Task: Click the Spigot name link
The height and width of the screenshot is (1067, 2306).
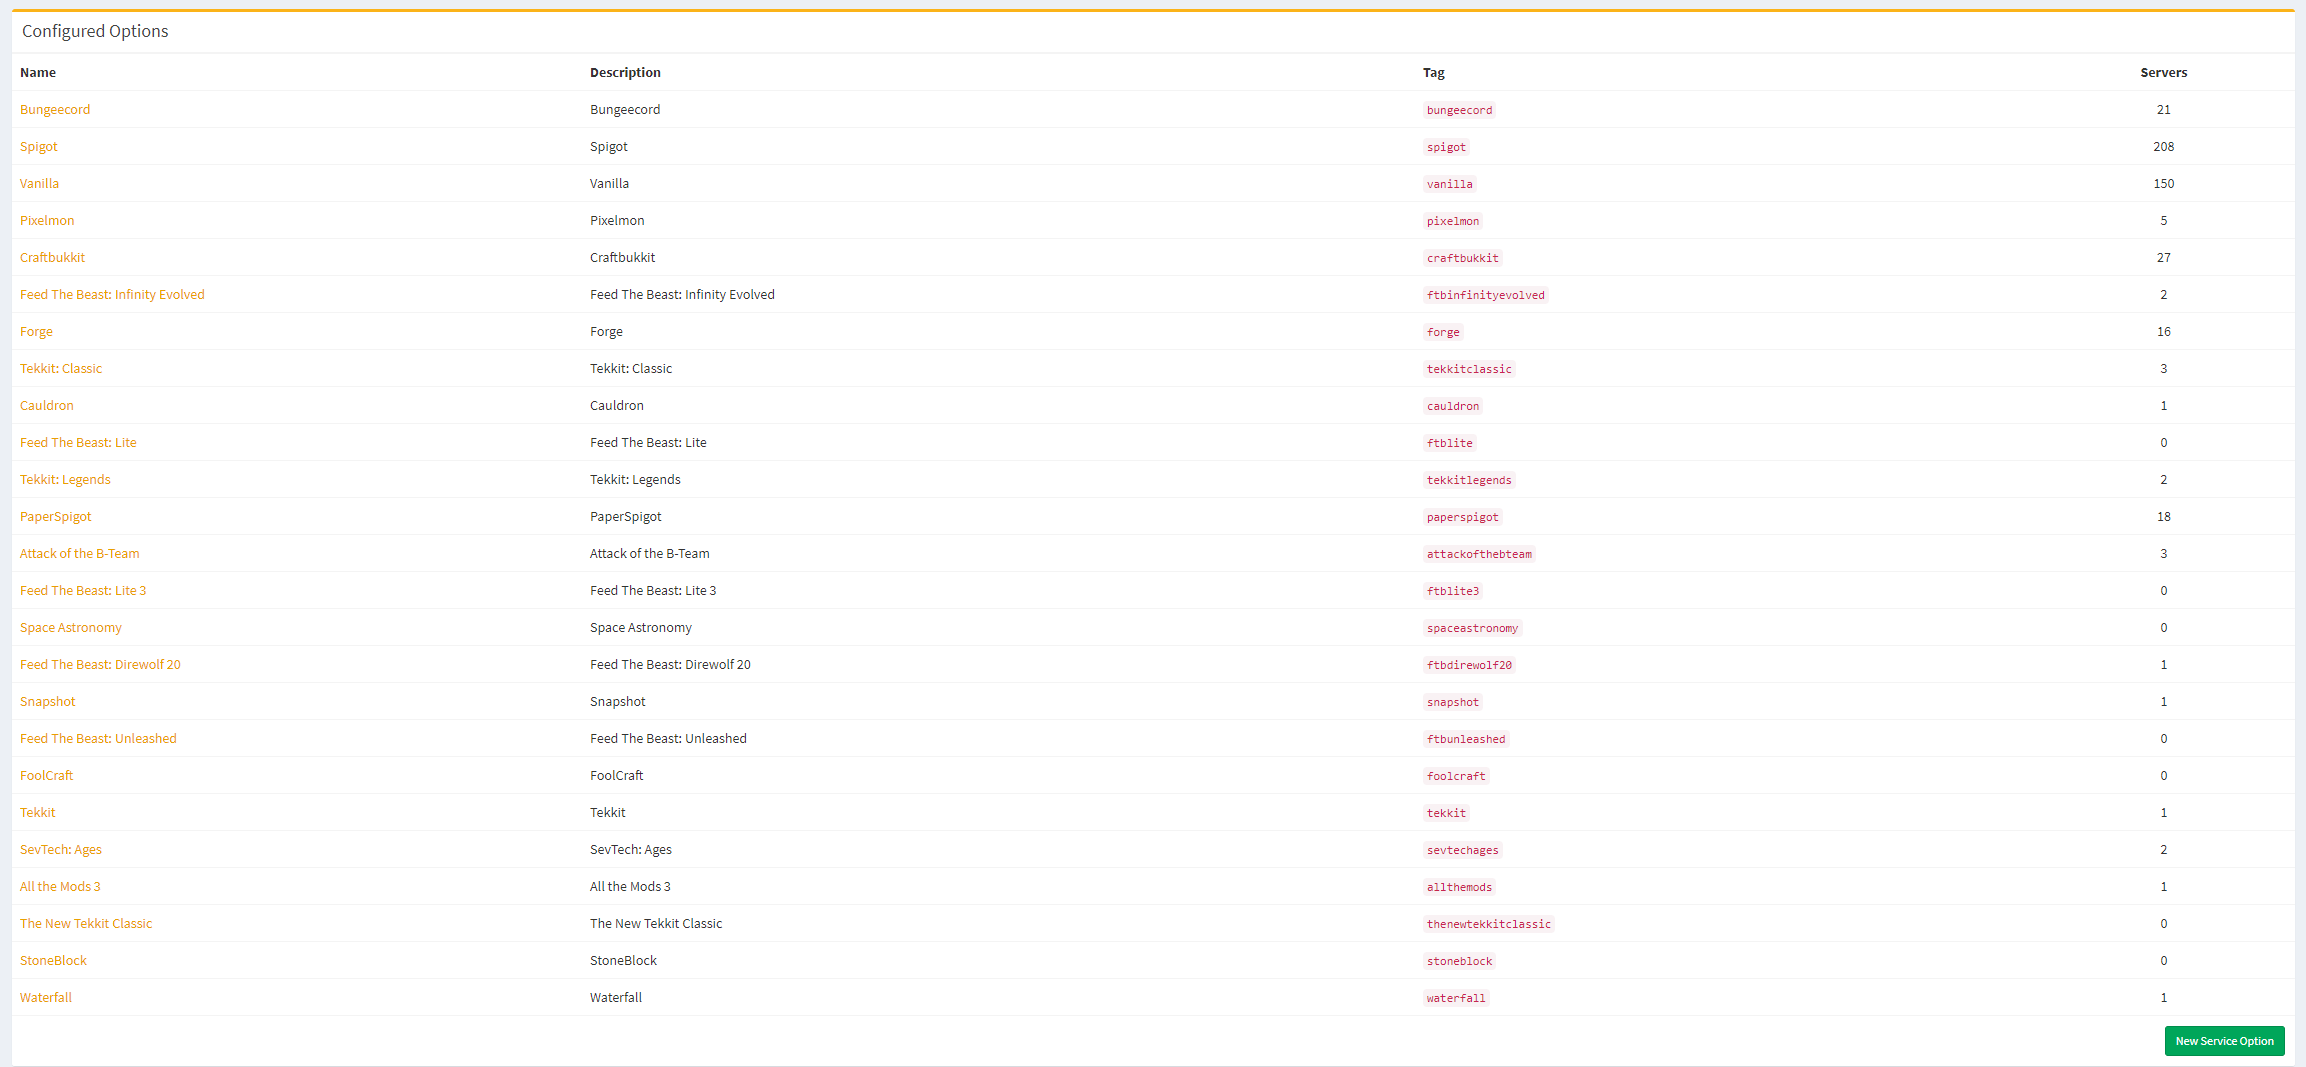Action: [39, 147]
